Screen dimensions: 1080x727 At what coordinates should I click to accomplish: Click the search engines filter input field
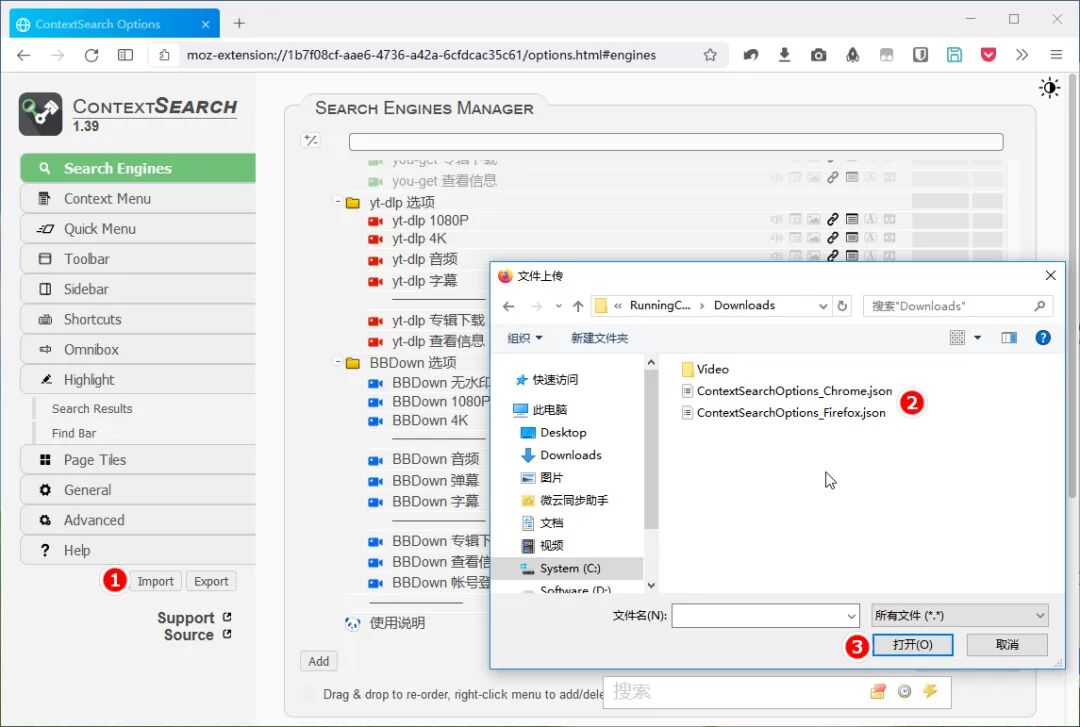coord(676,142)
